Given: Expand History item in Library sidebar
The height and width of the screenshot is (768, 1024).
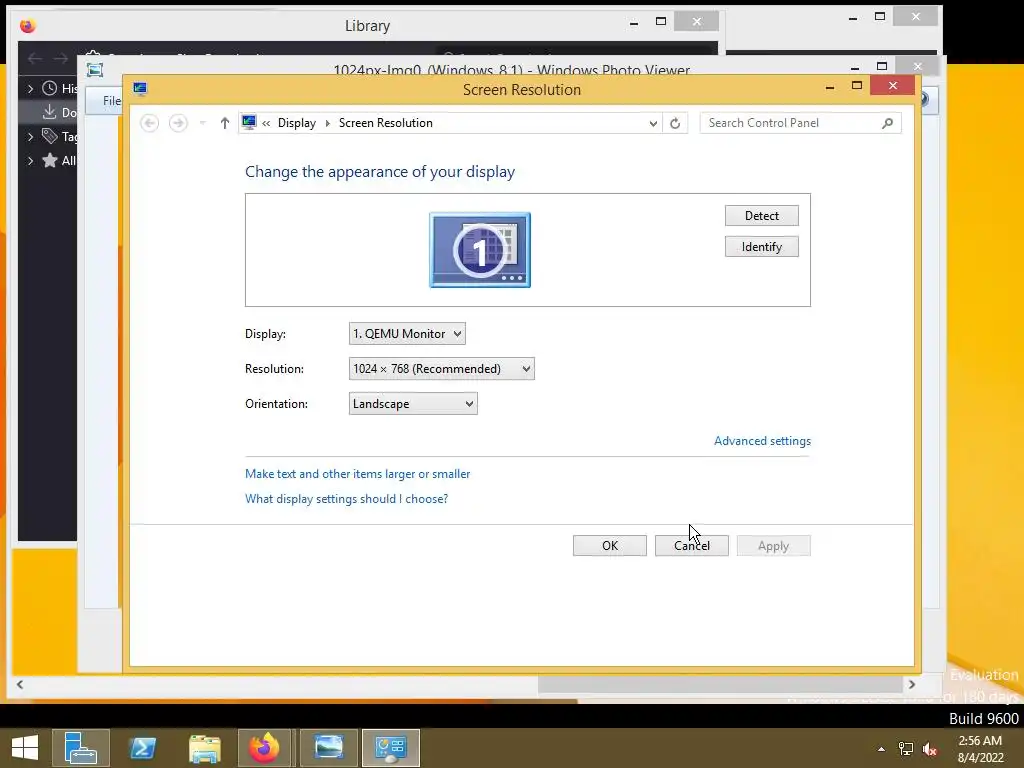Looking at the screenshot, I should click(30, 88).
